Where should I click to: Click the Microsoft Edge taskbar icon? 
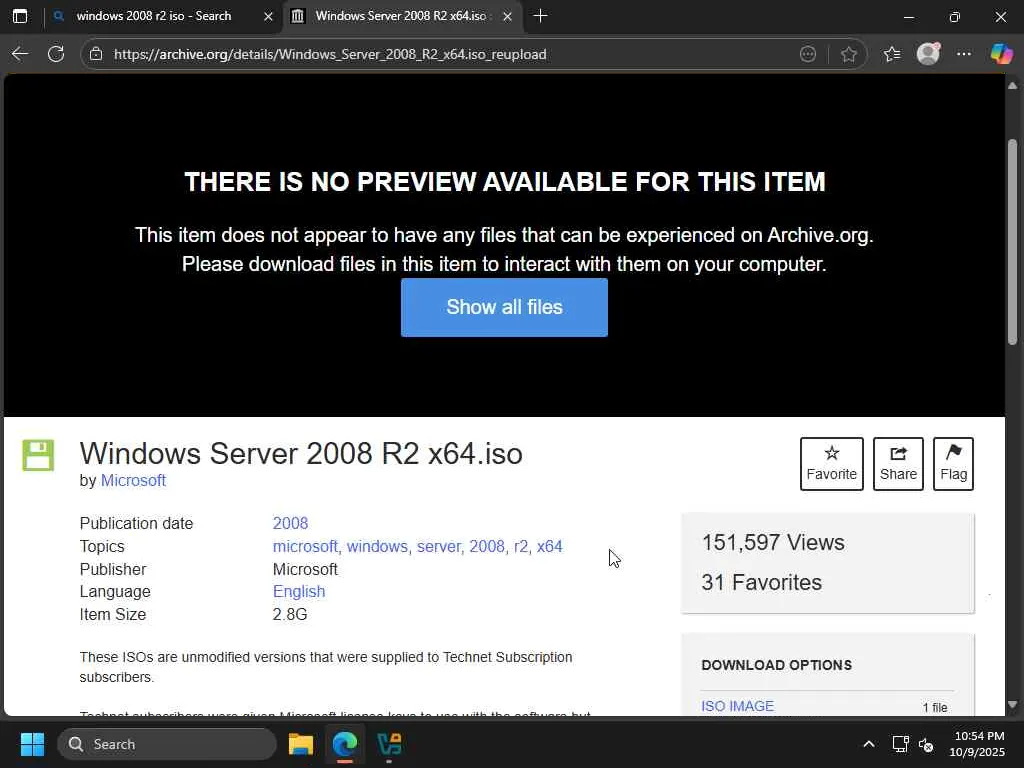point(345,744)
